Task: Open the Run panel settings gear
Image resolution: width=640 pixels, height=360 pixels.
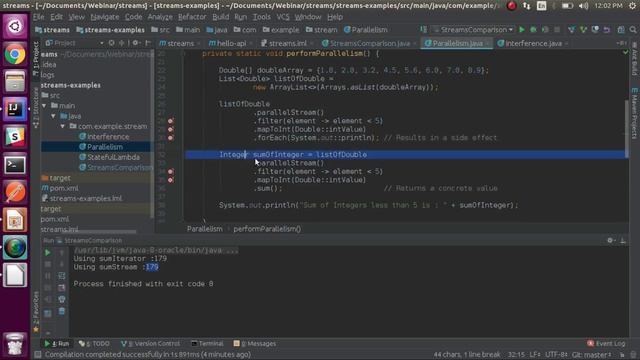Action: pyautogui.click(x=610, y=240)
